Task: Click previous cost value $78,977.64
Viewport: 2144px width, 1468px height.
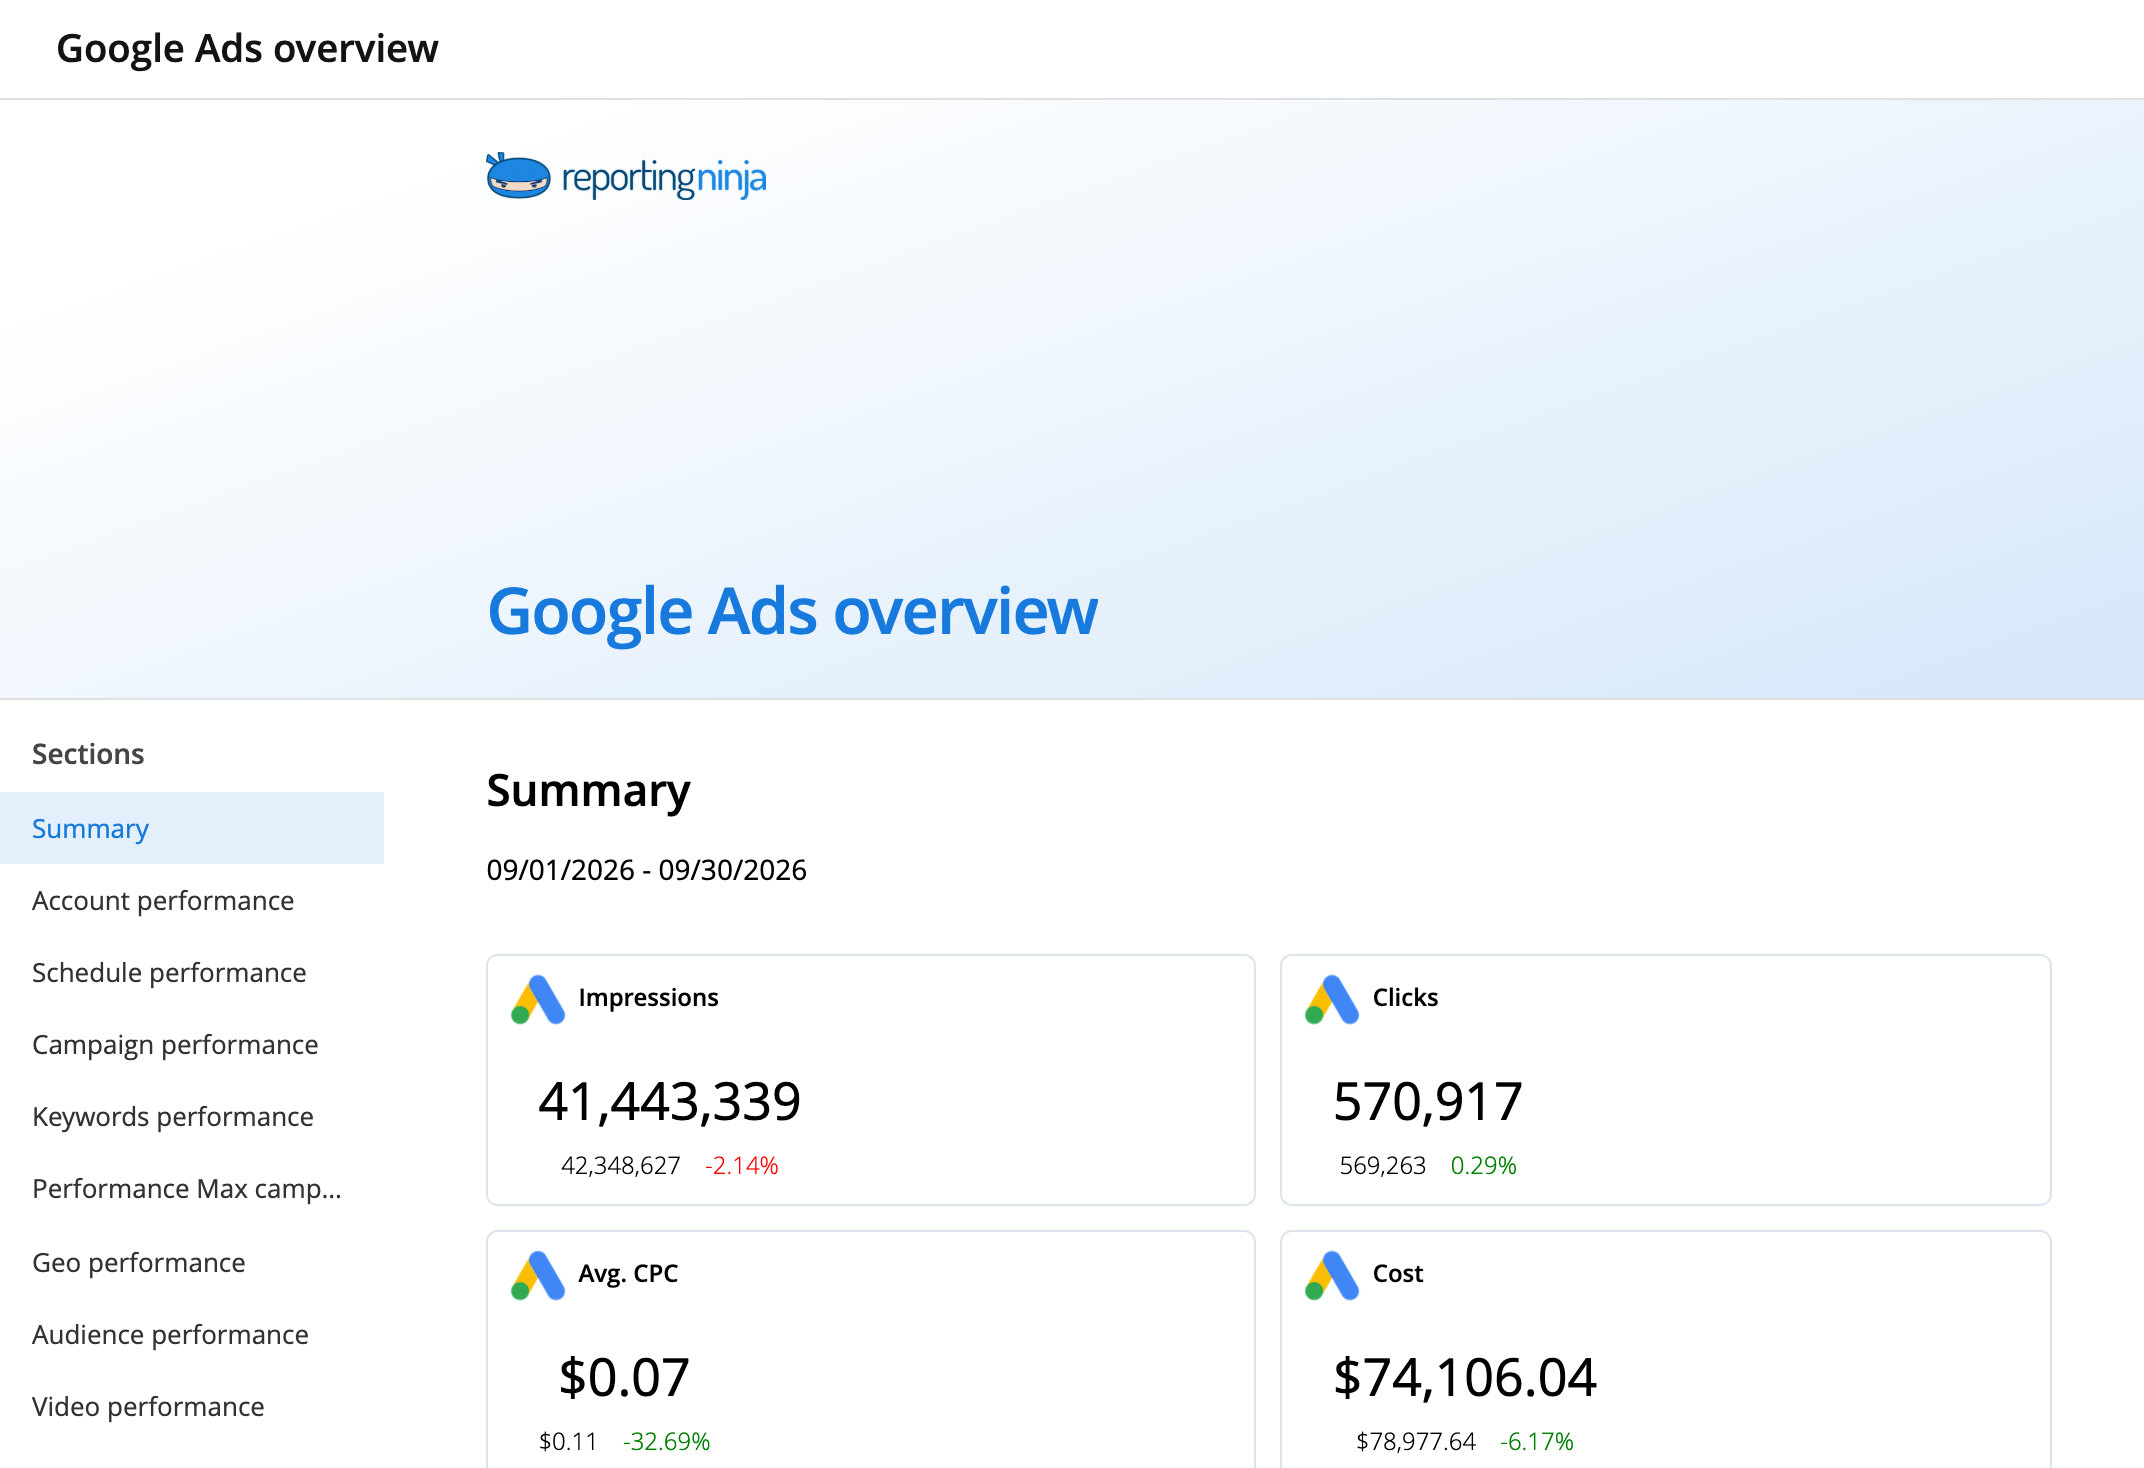Action: [1415, 1441]
